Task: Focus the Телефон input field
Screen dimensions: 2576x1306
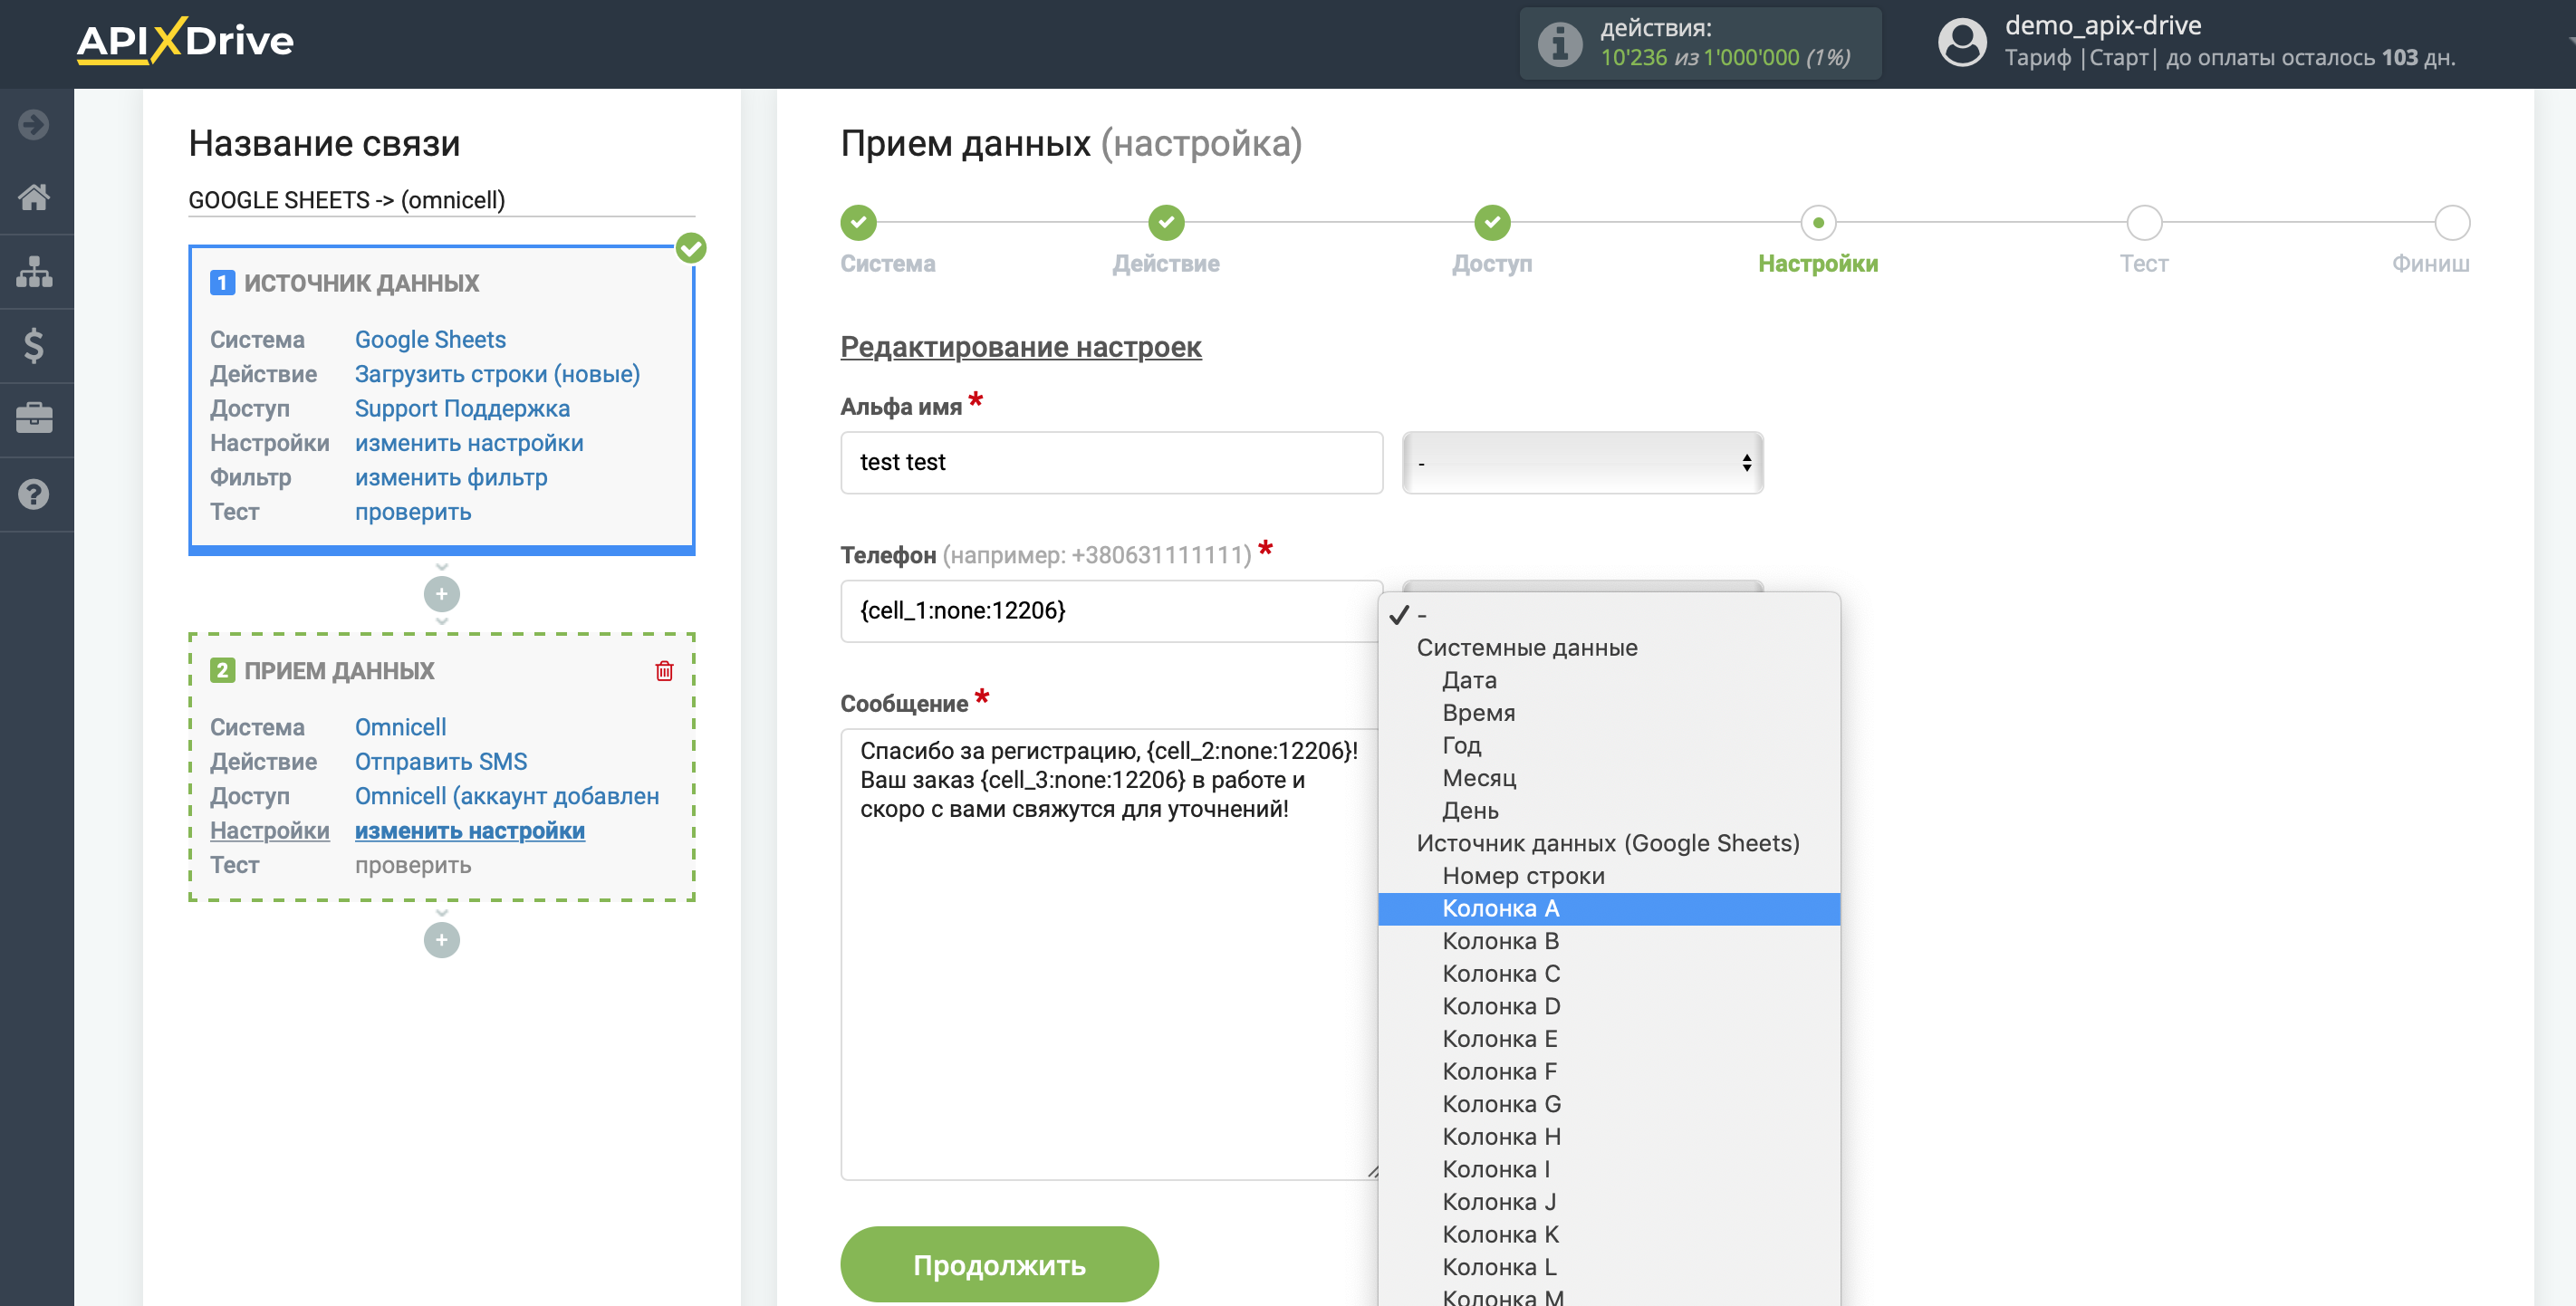Action: pos(1111,611)
